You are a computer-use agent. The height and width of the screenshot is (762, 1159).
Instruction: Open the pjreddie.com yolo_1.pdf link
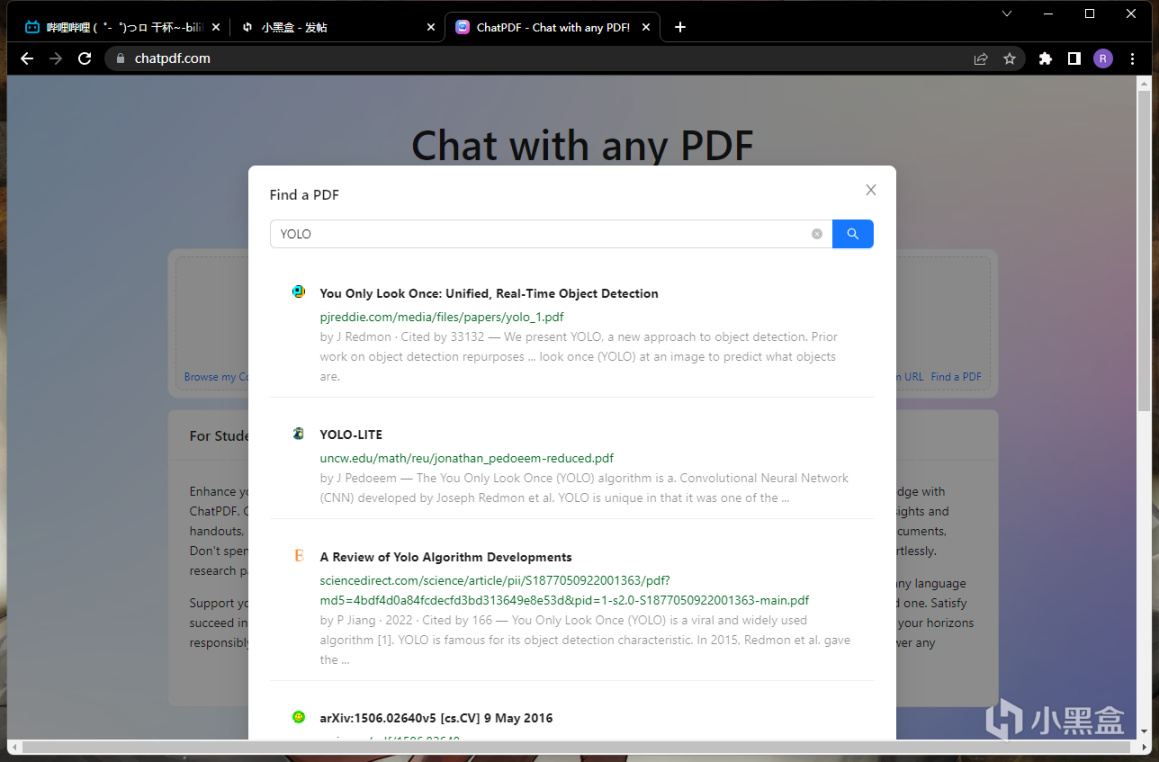(x=441, y=316)
